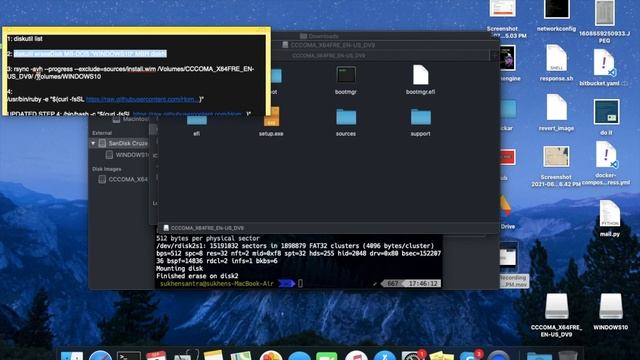Select the CCCOMA_X64 disk image in the sidebar
Screen dimensions: 640x360
coord(123,179)
